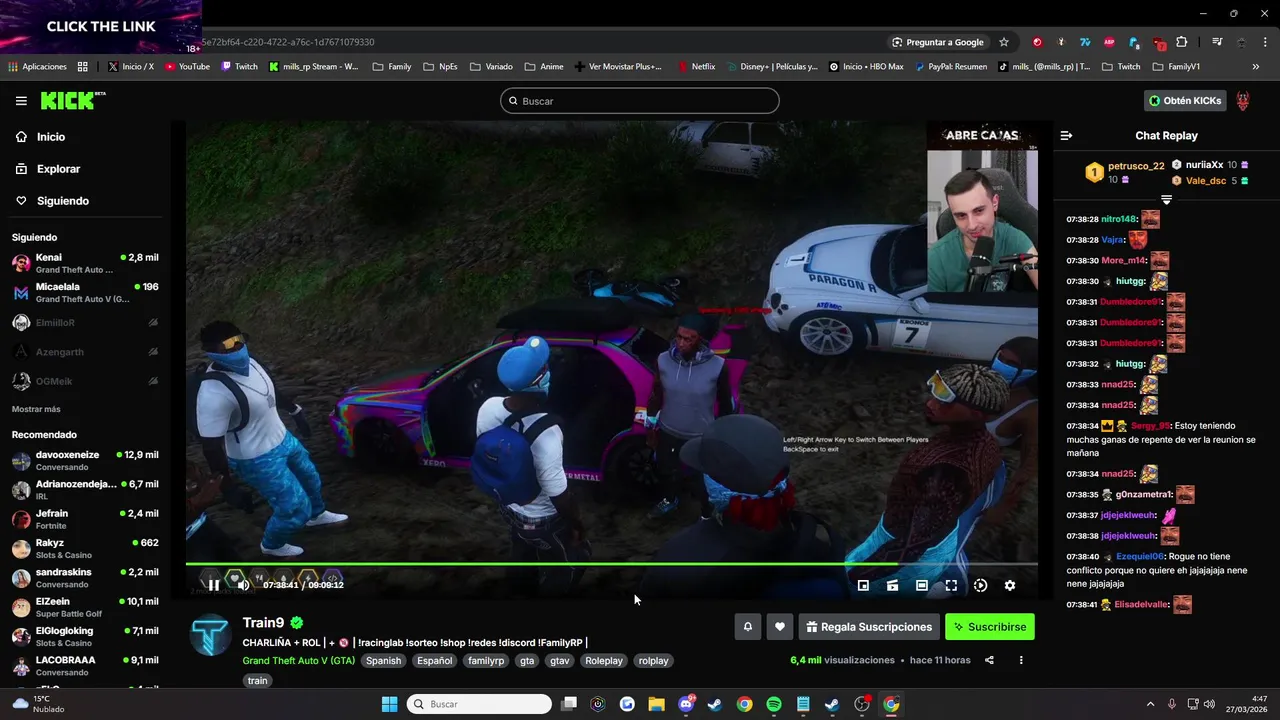The image size is (1280, 720).
Task: Open the playback speed control
Action: coord(980,586)
